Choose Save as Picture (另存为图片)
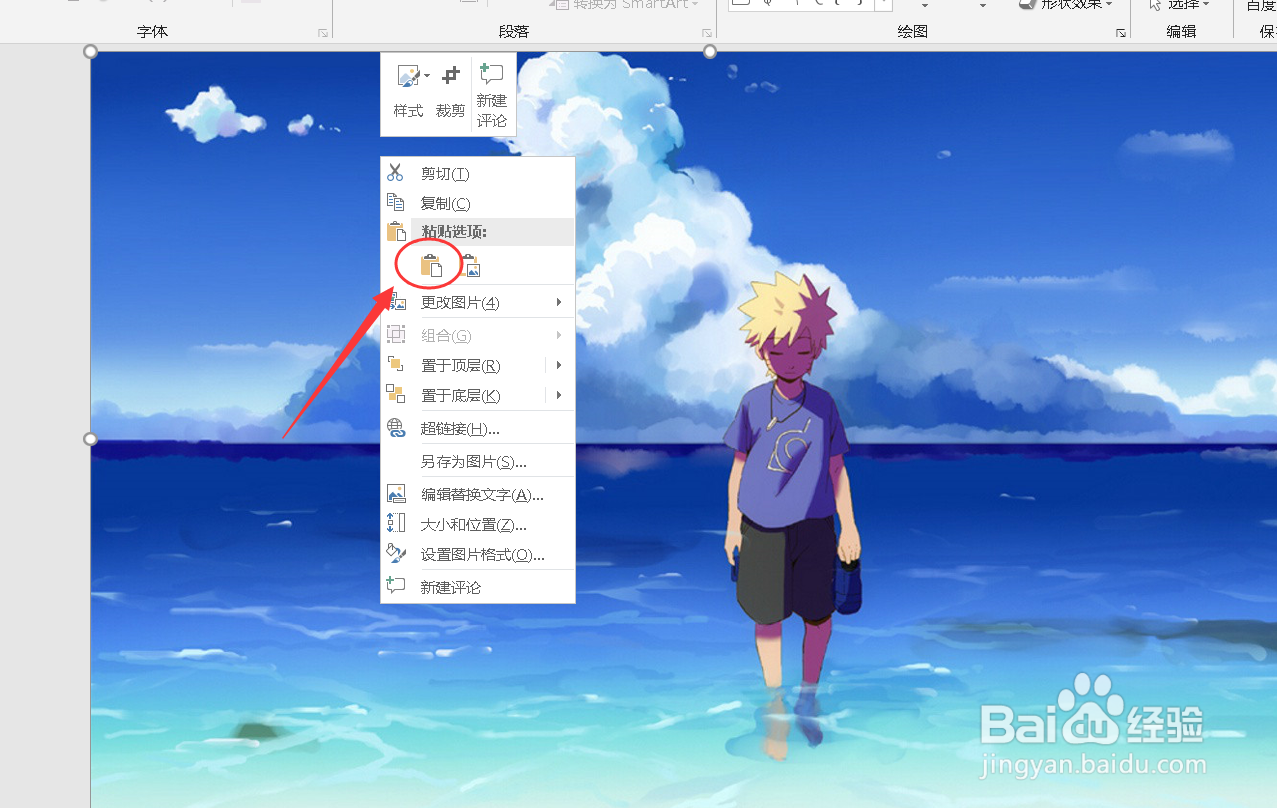This screenshot has height=808, width=1277. (477, 462)
